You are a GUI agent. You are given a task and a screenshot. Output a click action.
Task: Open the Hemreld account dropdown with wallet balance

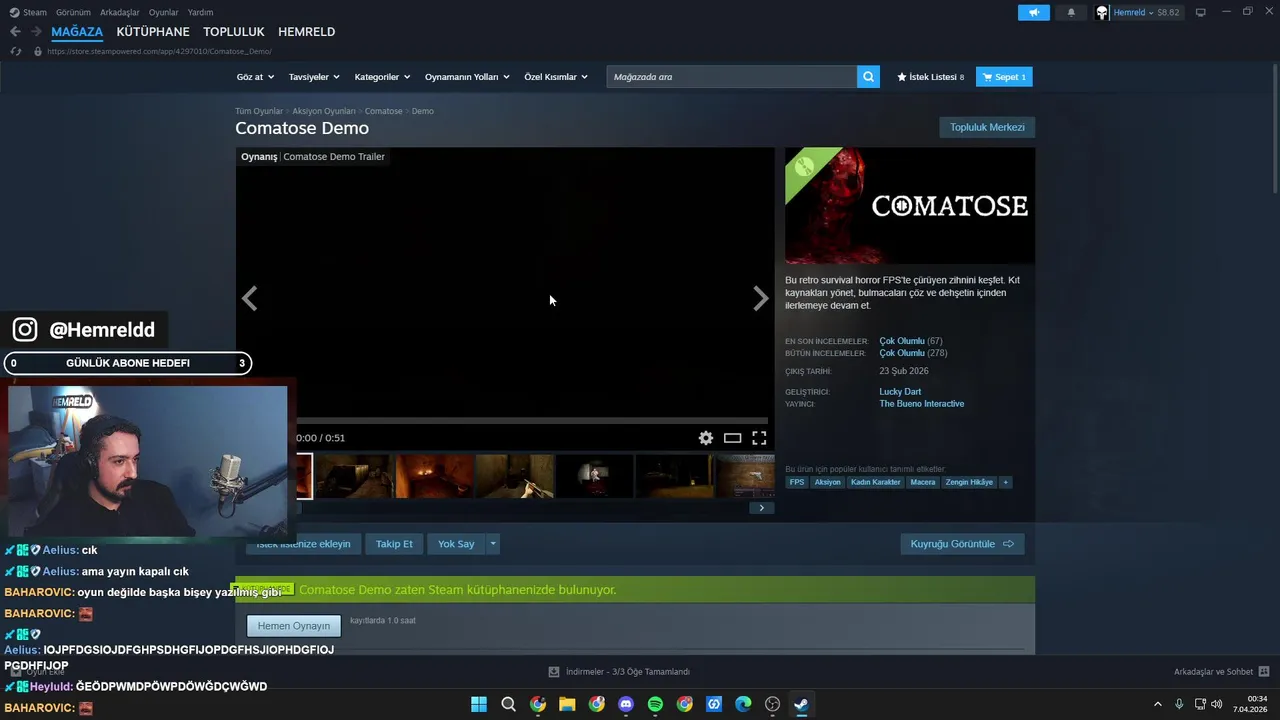pos(1138,13)
